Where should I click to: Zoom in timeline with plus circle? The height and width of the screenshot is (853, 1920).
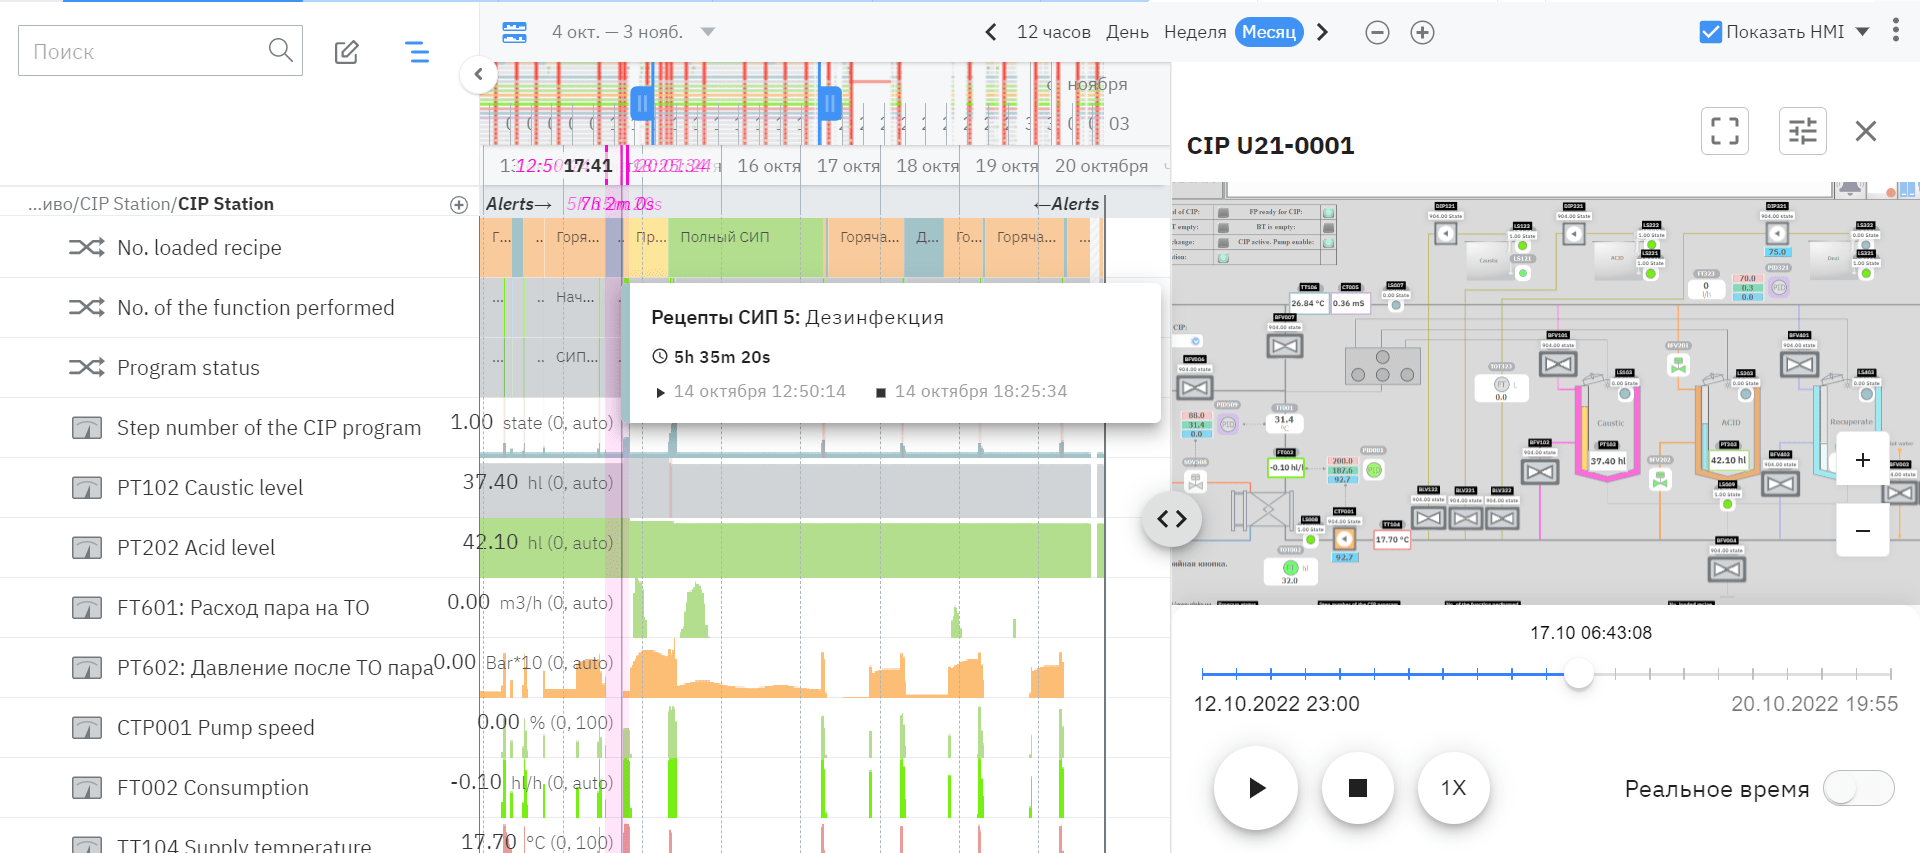pyautogui.click(x=1422, y=32)
